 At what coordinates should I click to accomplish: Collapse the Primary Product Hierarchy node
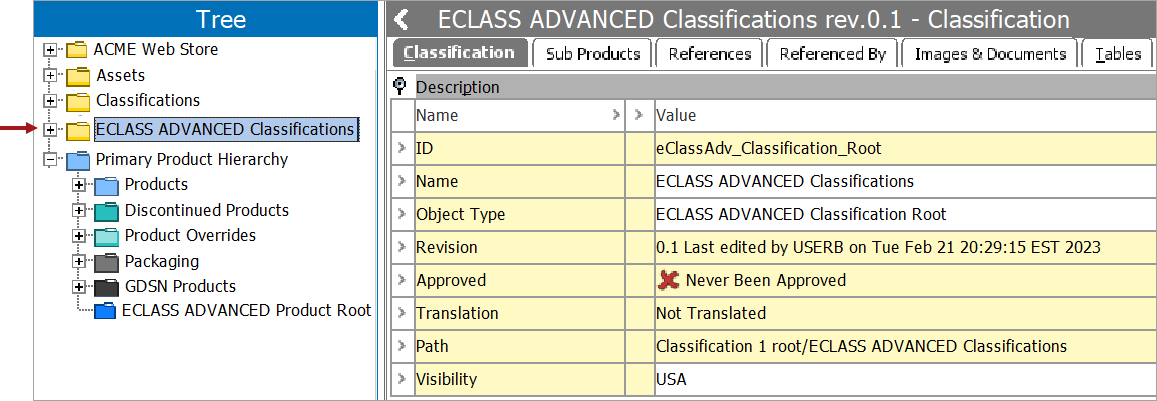50,160
